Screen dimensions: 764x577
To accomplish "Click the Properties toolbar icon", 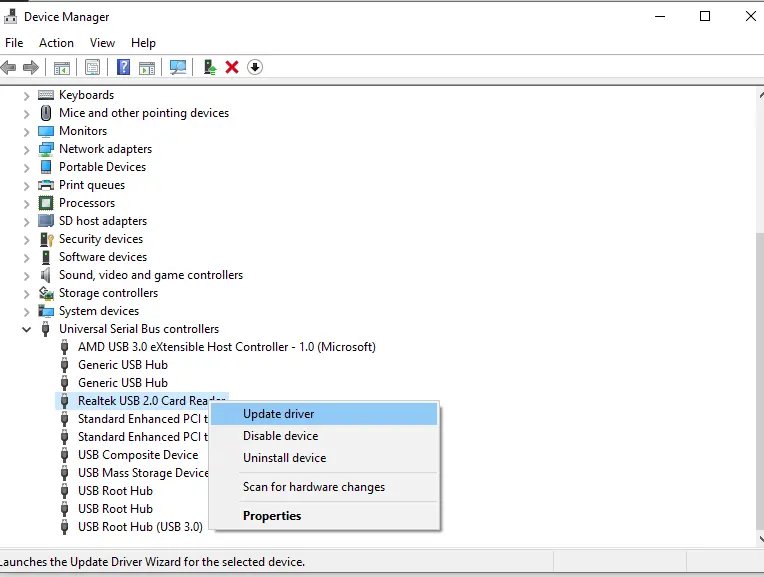I will click(x=92, y=67).
